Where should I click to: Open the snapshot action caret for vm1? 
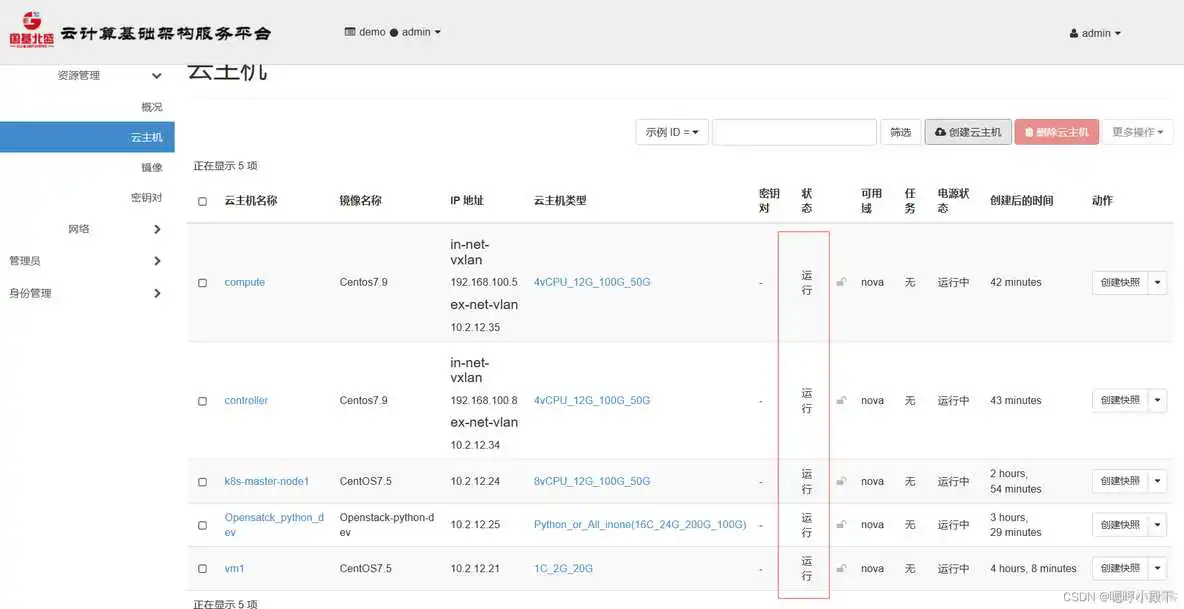[1158, 568]
